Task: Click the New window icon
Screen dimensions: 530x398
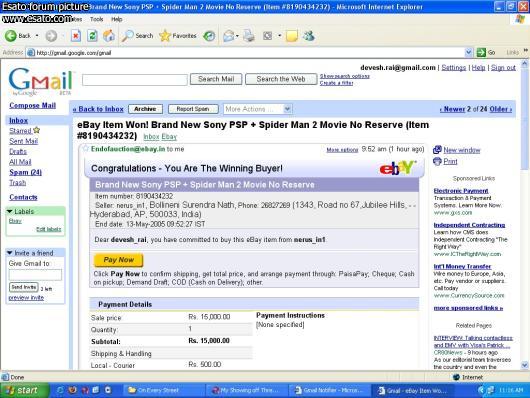Action: (437, 150)
